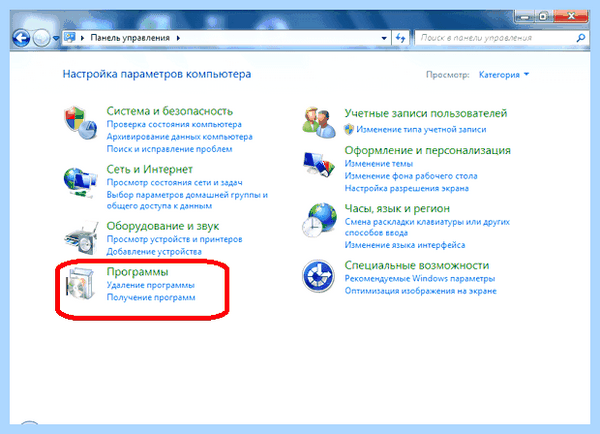
Task: Open Часы, язык и регион category
Action: 397,209
